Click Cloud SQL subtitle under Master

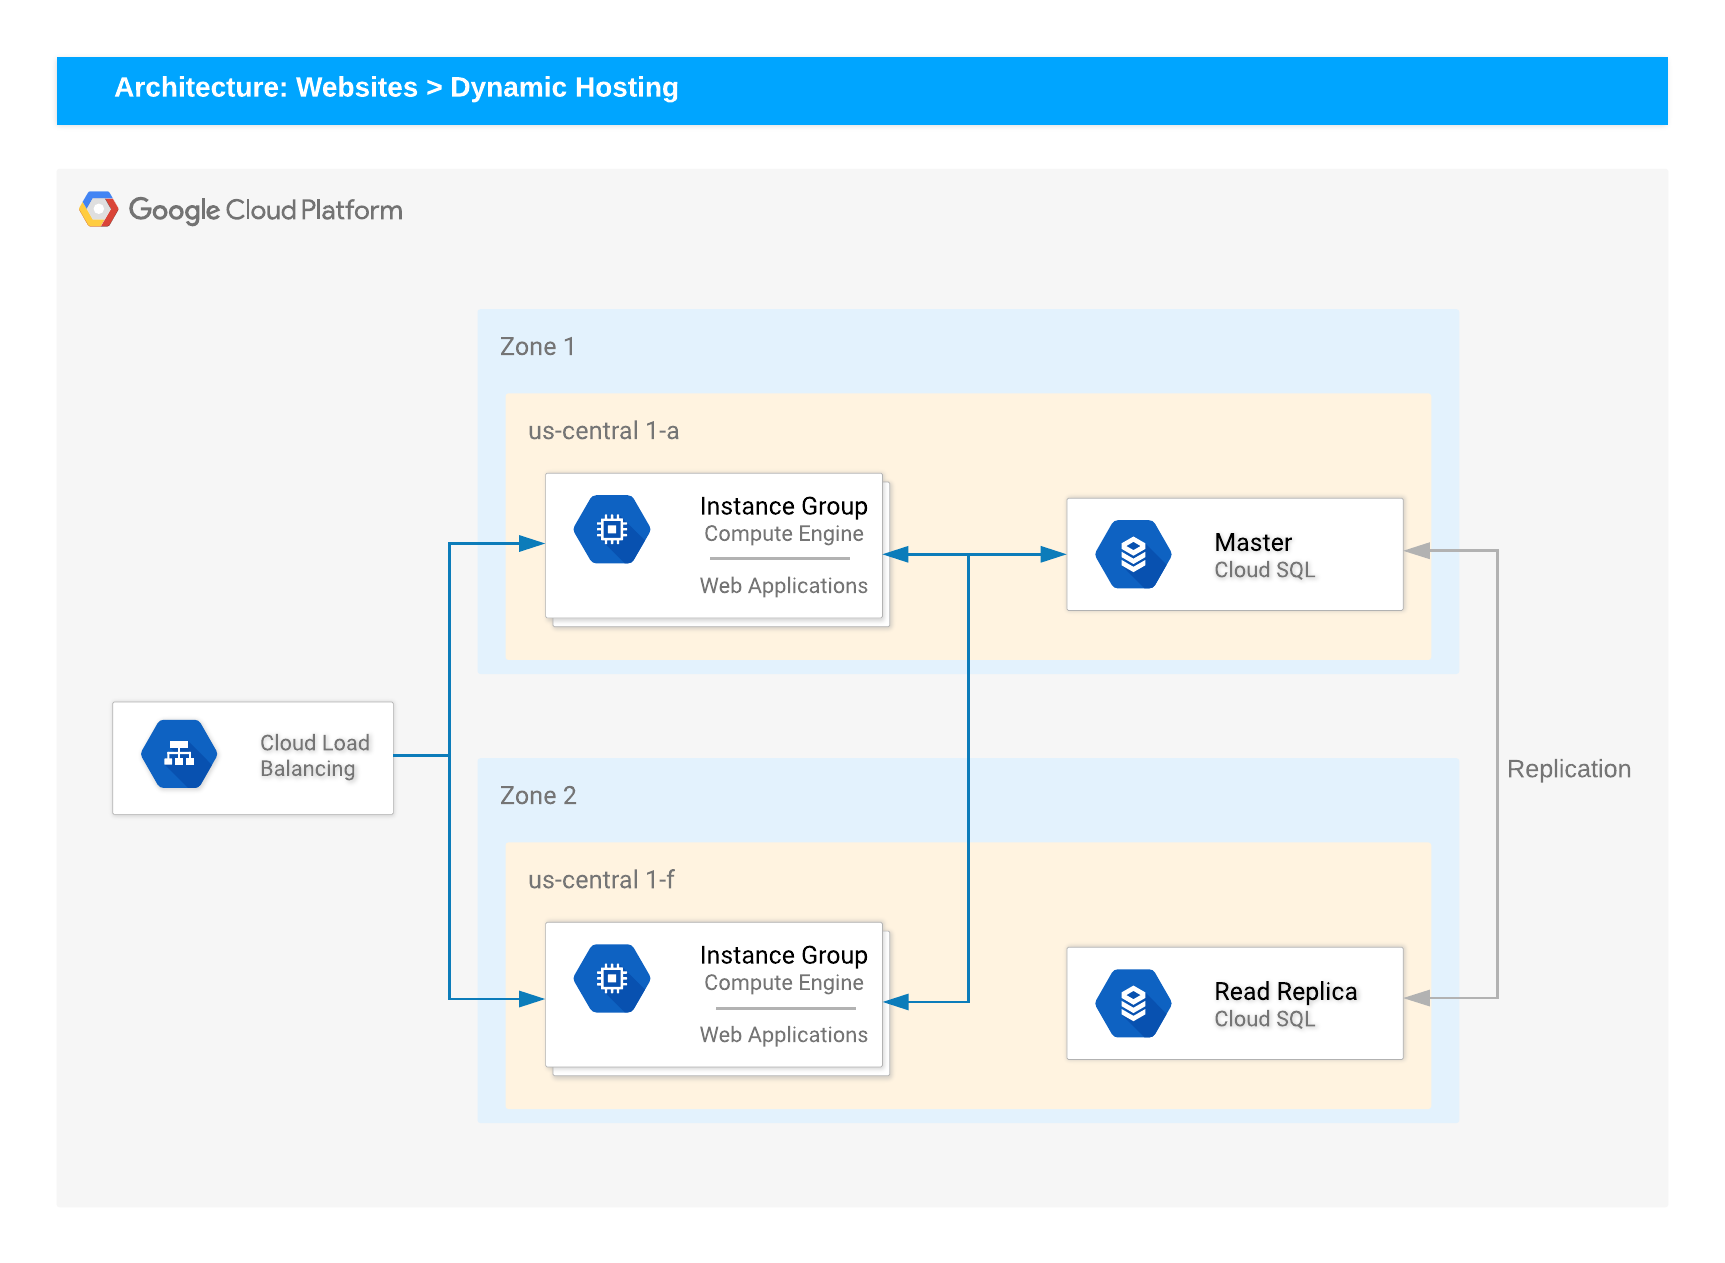click(1265, 570)
